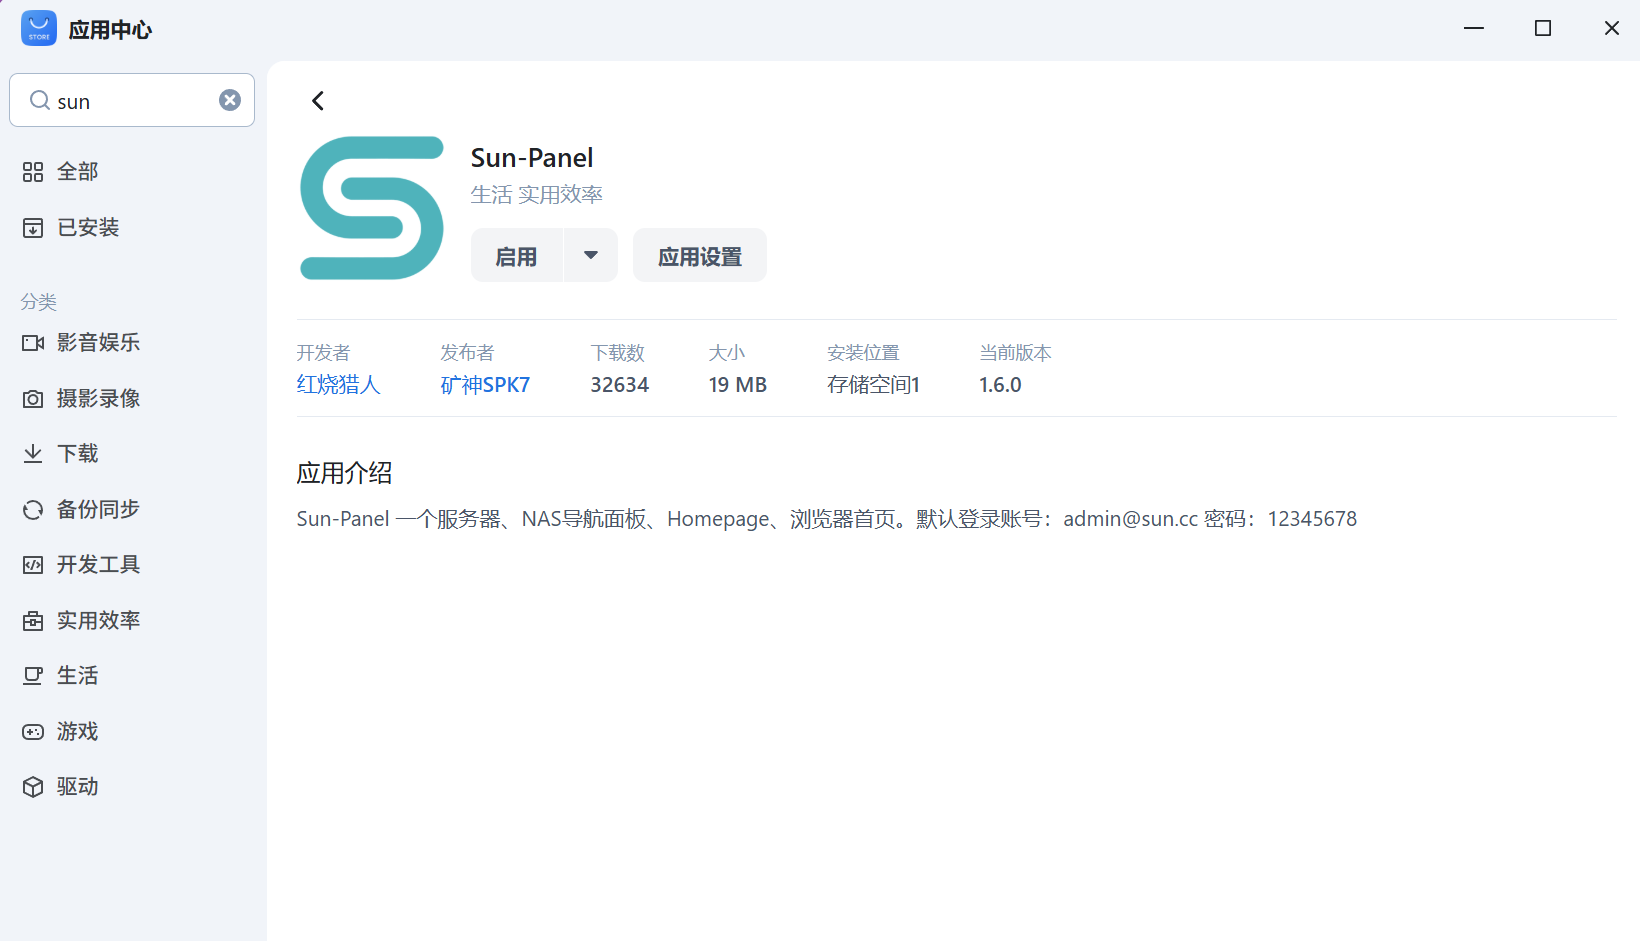Screen dimensions: 1640x941
Task: Click the 已安装 installed icon
Action: coord(33,228)
